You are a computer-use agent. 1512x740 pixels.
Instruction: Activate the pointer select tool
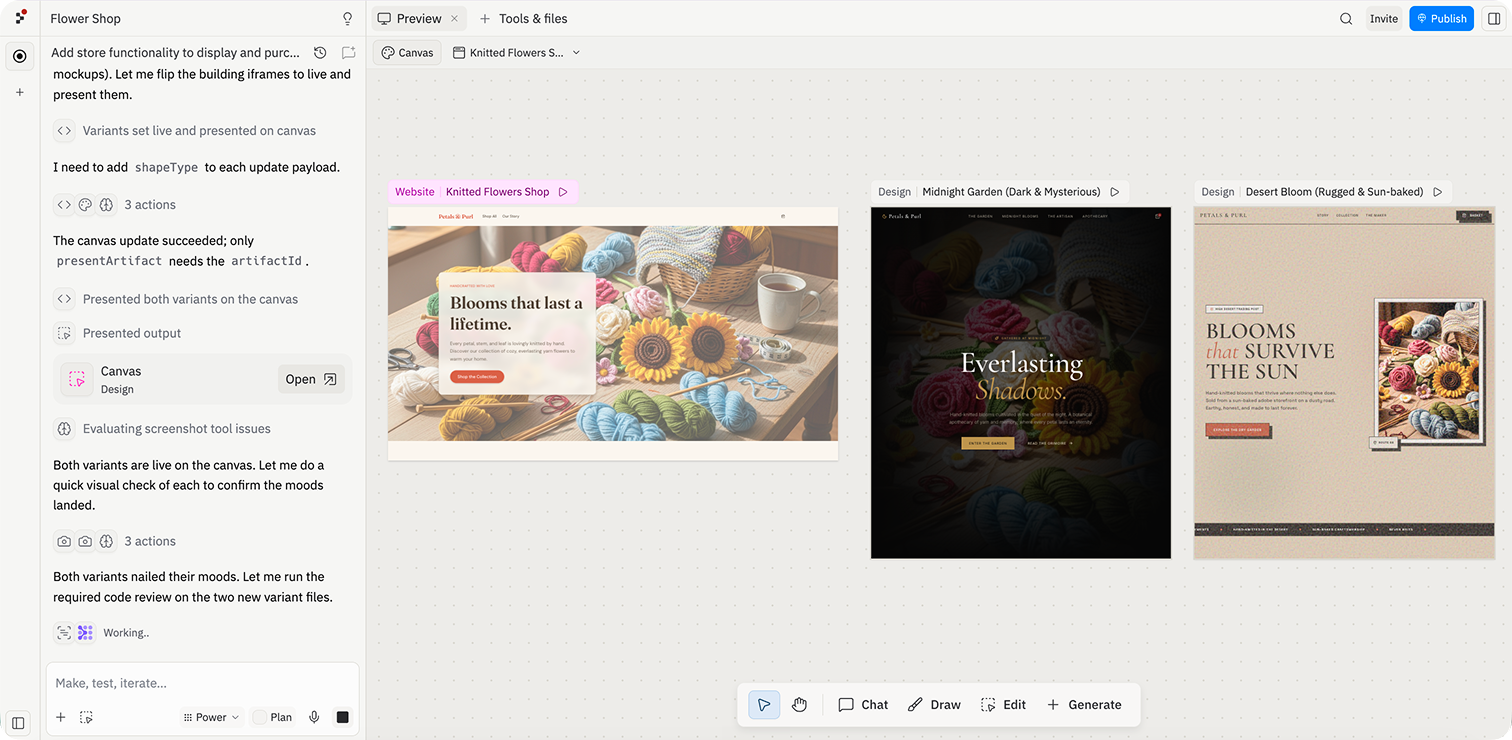pos(764,704)
